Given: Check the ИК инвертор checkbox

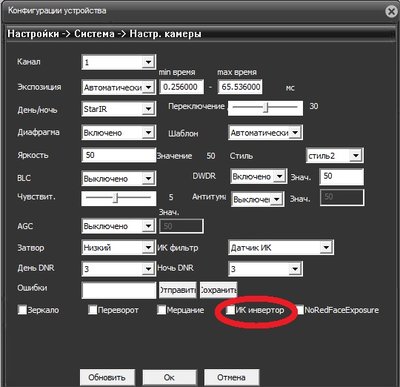Looking at the screenshot, I should [x=231, y=310].
